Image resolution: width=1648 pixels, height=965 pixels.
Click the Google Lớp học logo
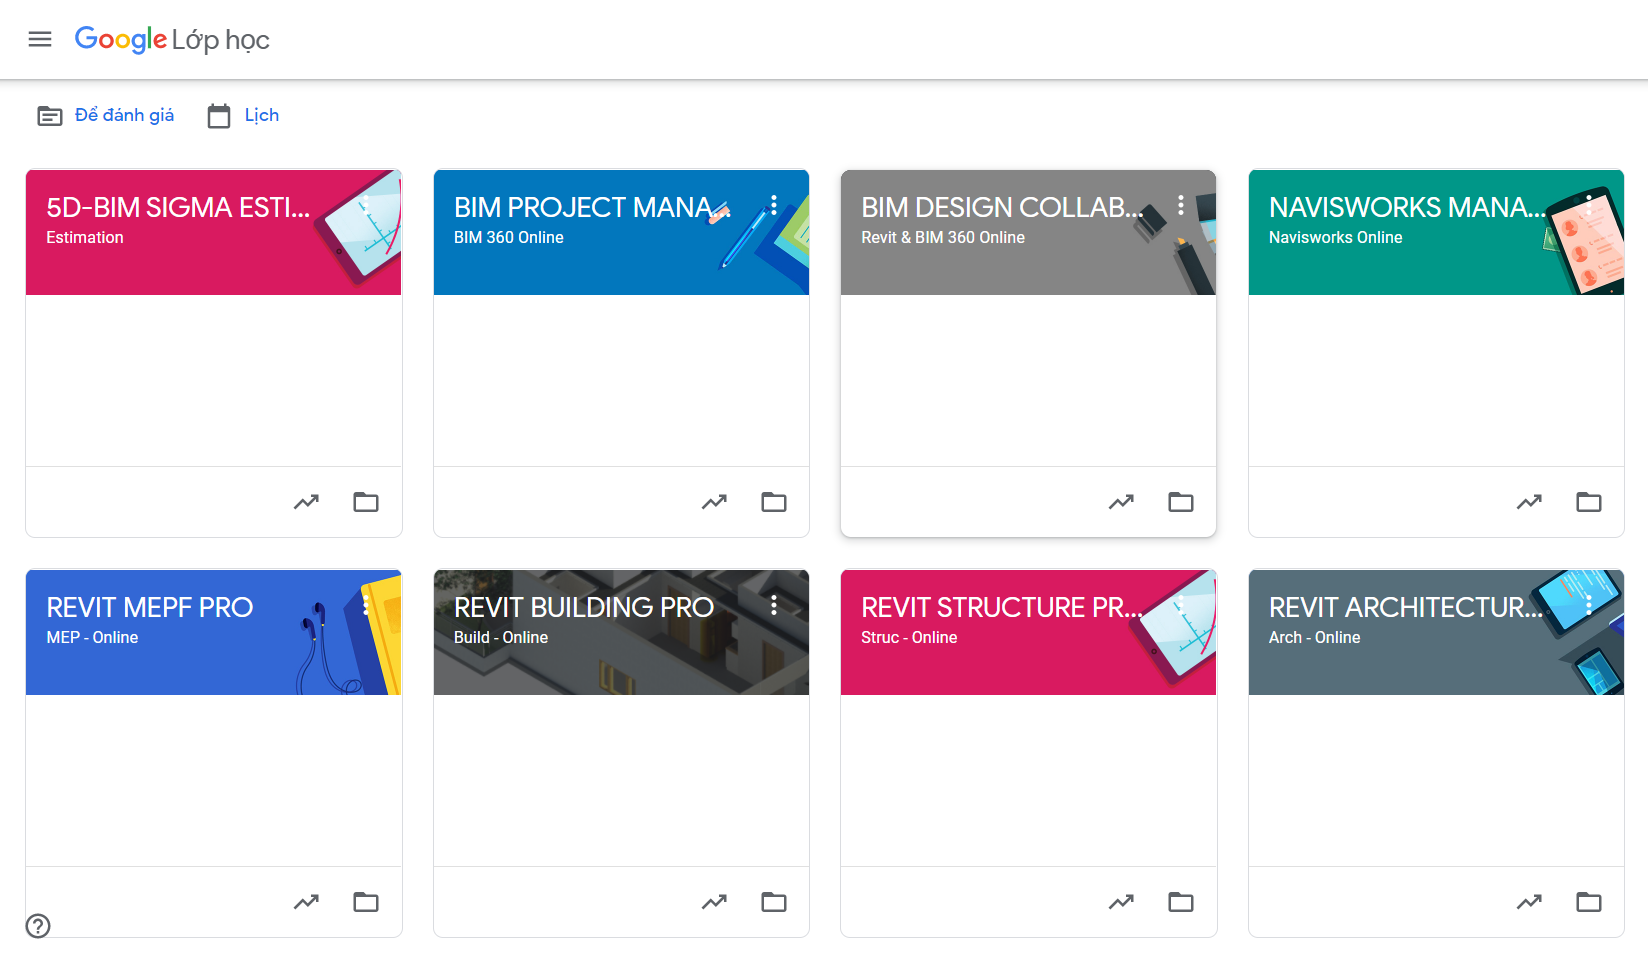click(x=172, y=40)
